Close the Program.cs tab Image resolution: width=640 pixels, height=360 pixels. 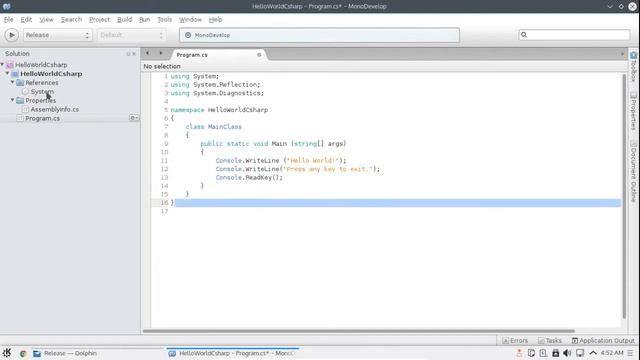[x=259, y=55]
